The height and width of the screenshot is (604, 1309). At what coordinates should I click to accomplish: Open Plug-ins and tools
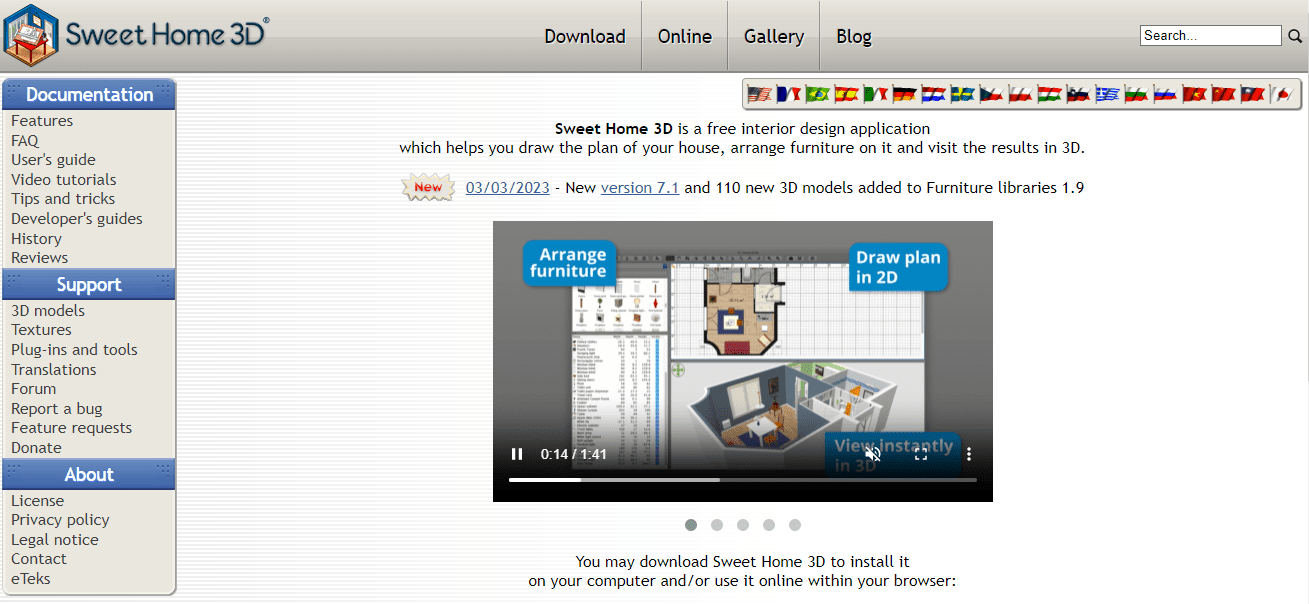(74, 350)
